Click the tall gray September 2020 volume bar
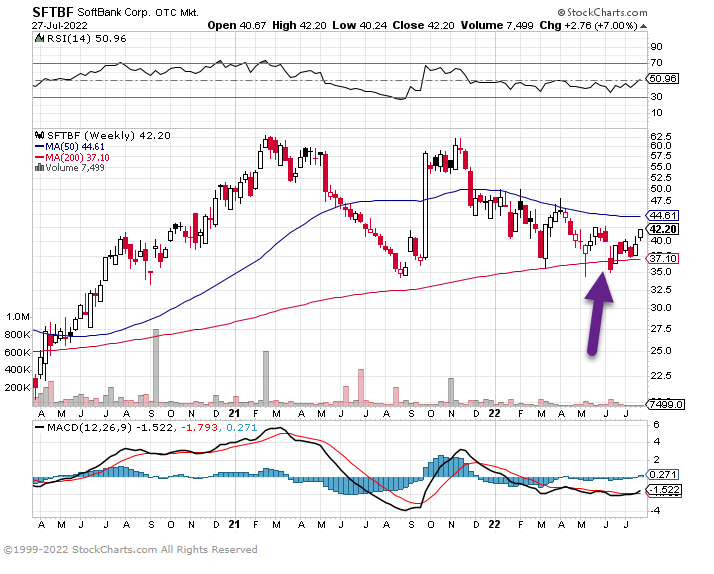The height and width of the screenshot is (574, 714). coord(156,367)
